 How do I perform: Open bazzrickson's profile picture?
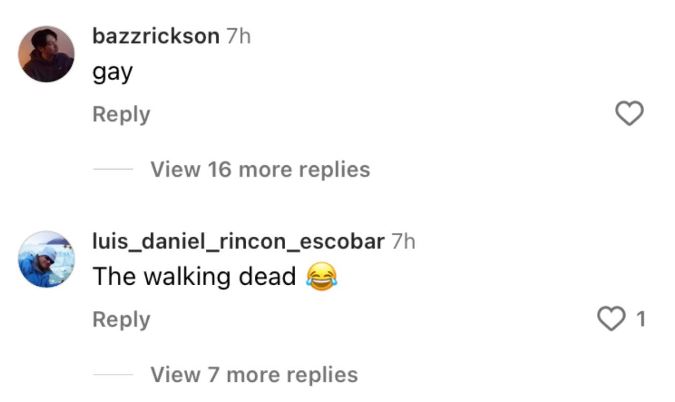point(46,54)
